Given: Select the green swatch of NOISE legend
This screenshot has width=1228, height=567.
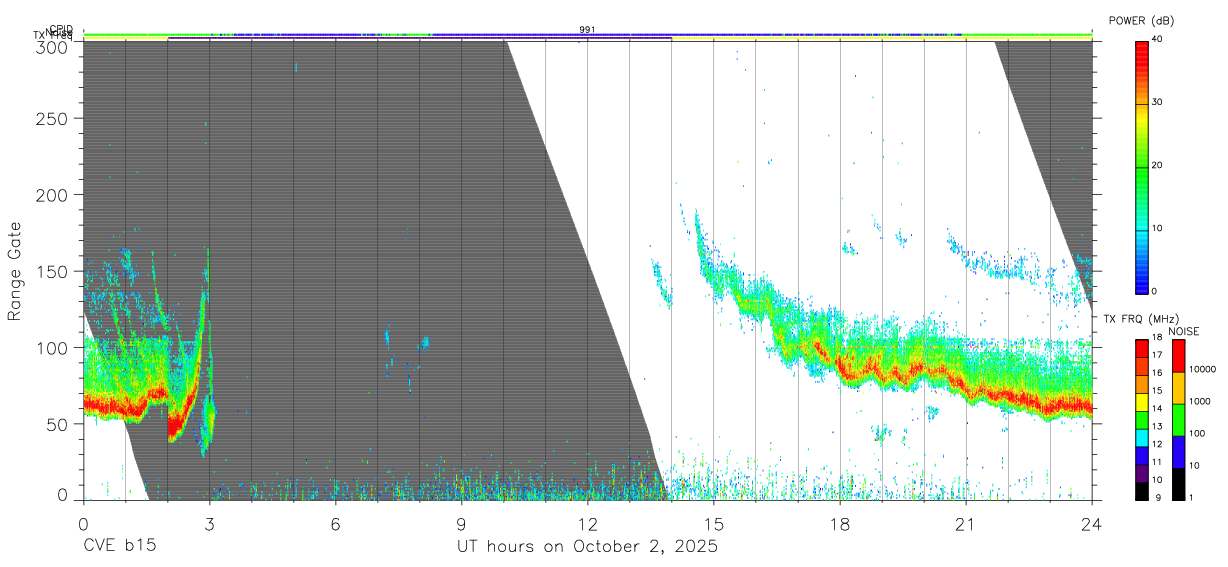Looking at the screenshot, I should point(1178,419).
